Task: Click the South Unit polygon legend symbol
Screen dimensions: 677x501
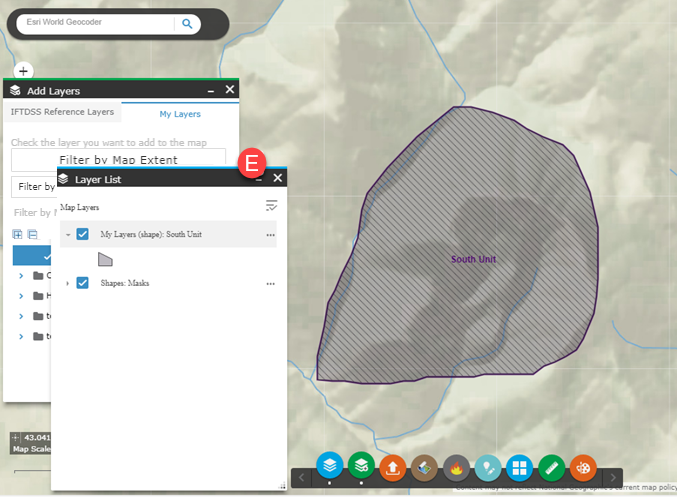Action: click(105, 259)
